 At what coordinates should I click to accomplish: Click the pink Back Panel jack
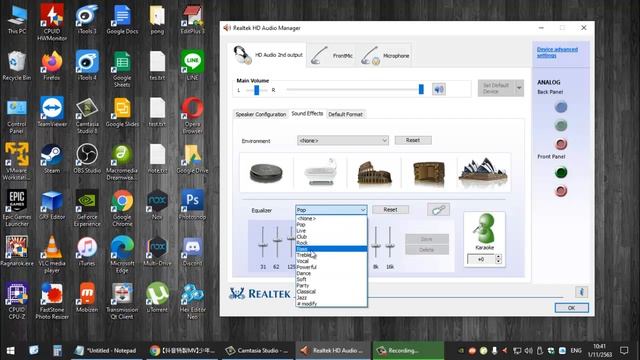click(x=561, y=144)
